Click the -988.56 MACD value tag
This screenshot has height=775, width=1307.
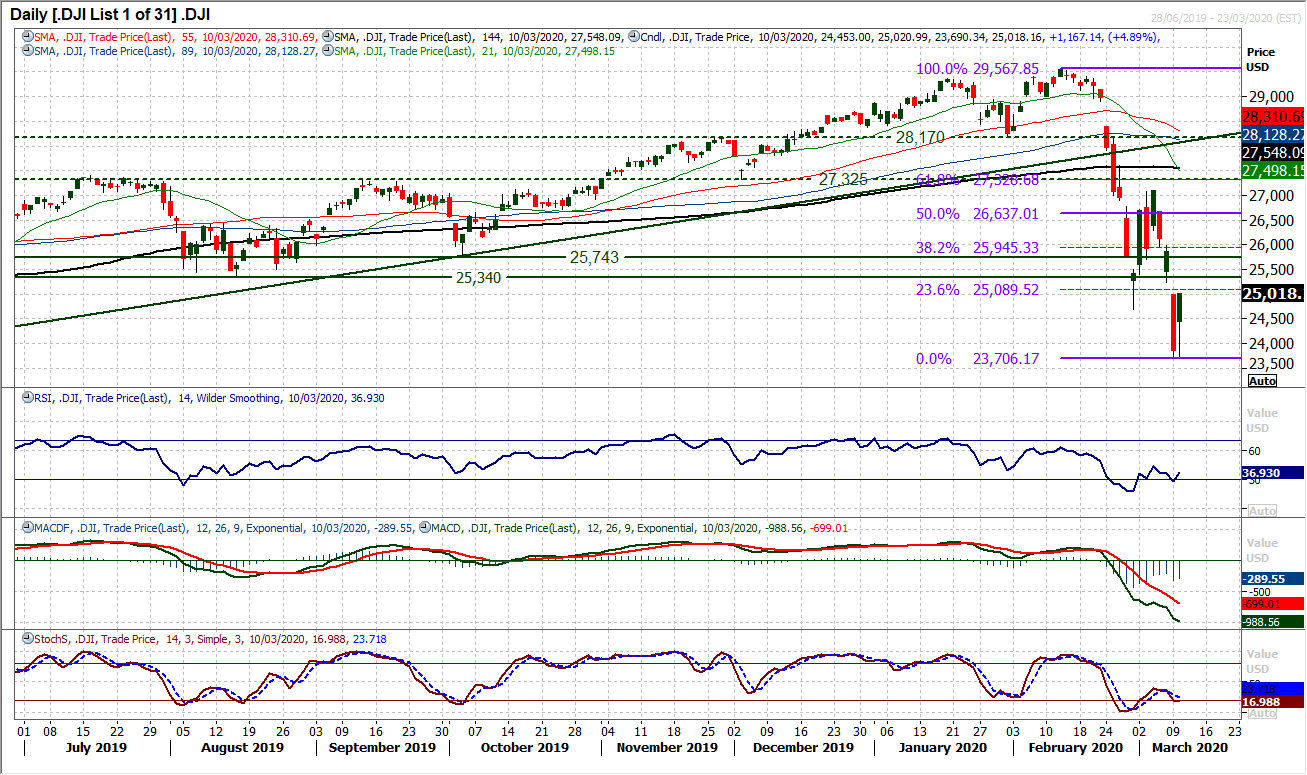click(x=1272, y=622)
